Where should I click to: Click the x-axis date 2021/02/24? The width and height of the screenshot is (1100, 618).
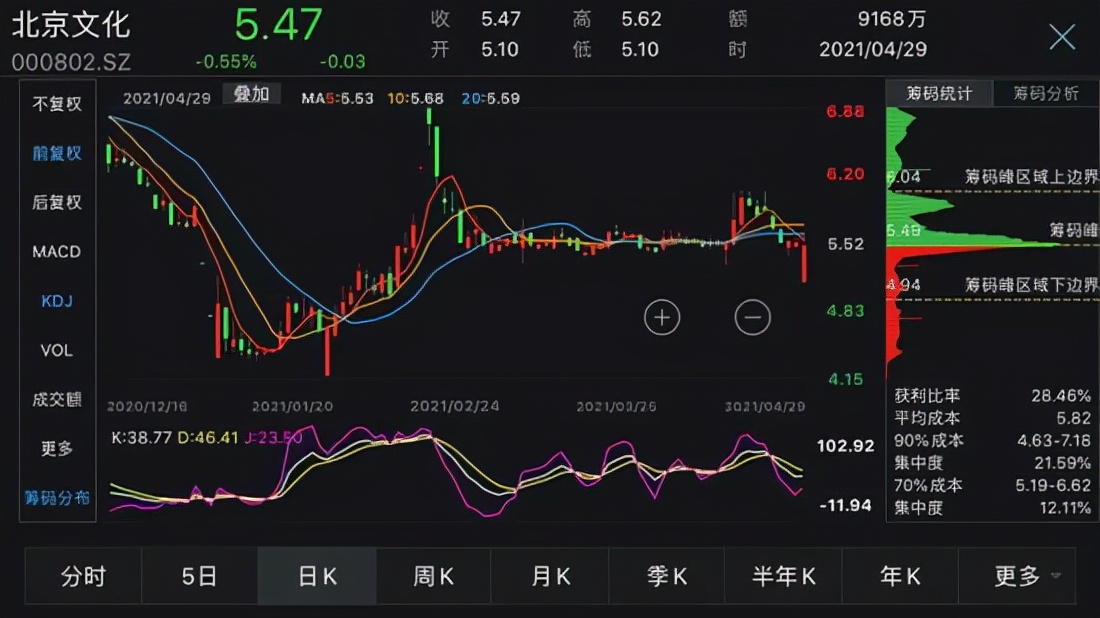point(455,406)
